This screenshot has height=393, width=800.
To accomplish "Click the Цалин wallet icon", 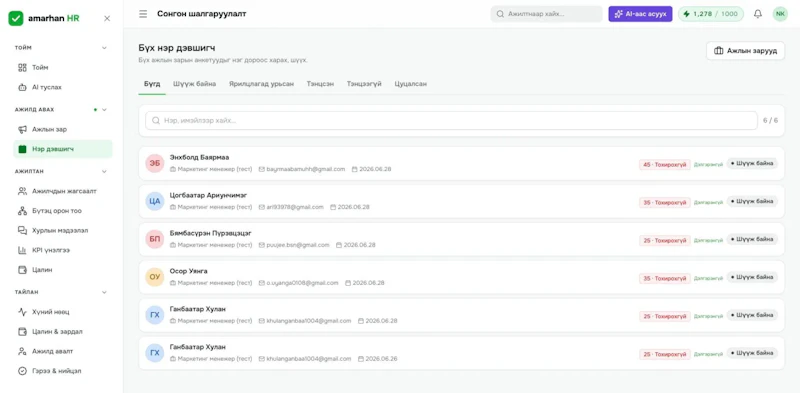I will (22, 269).
